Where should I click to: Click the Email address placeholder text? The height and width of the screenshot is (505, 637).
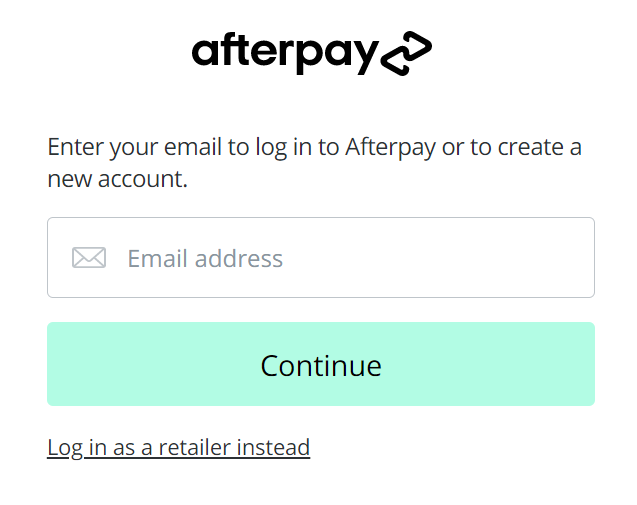205,258
